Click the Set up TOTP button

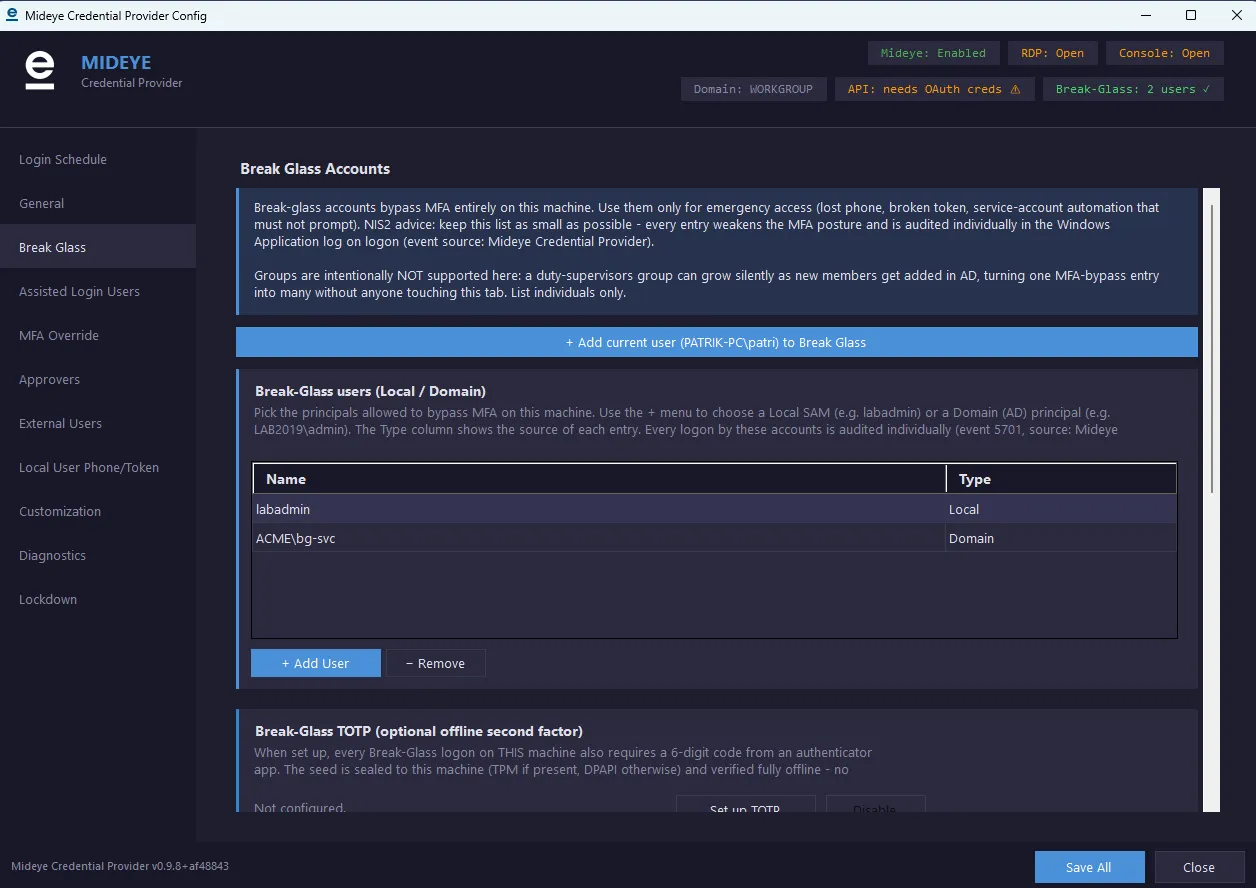click(x=745, y=804)
